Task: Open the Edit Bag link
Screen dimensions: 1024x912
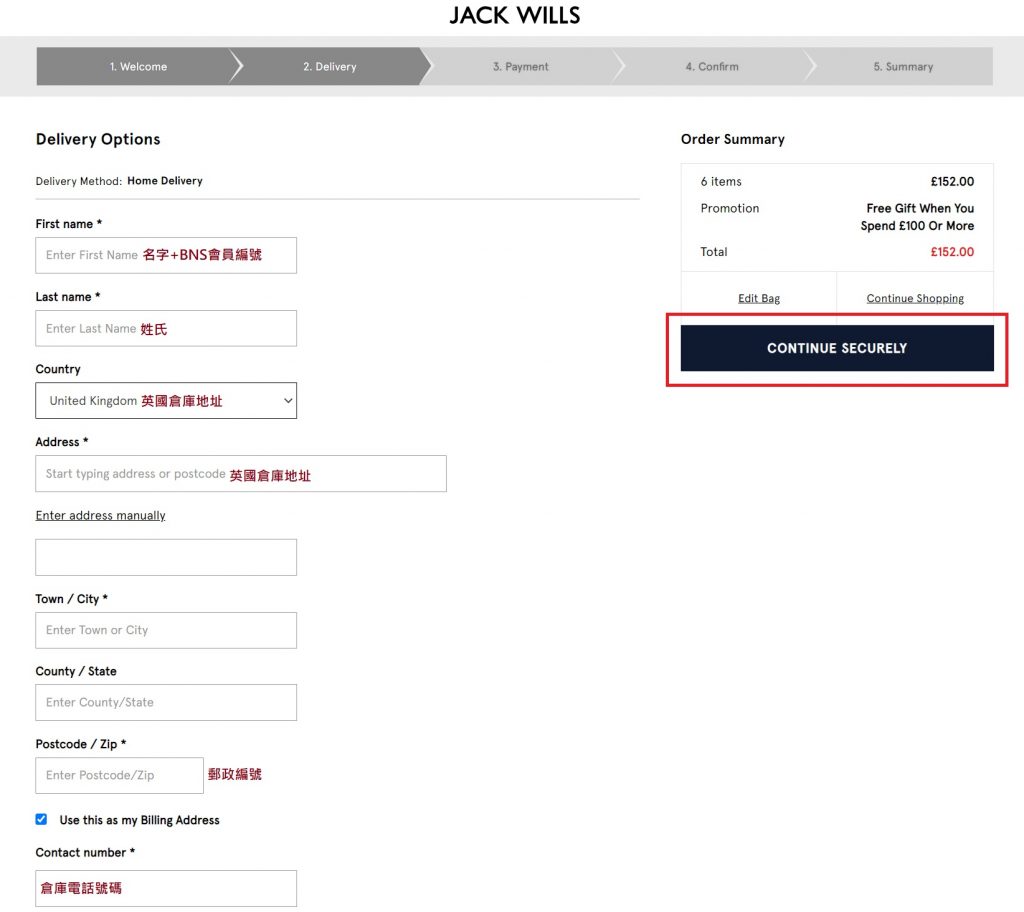Action: [x=759, y=299]
